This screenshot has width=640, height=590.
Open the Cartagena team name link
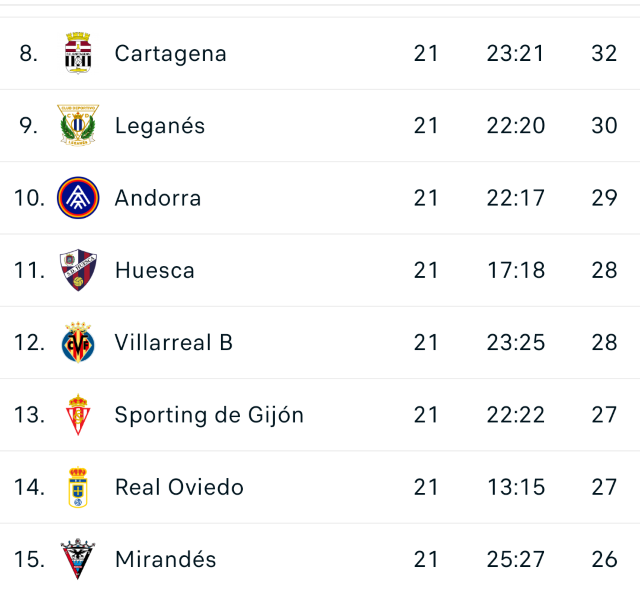[x=171, y=53]
